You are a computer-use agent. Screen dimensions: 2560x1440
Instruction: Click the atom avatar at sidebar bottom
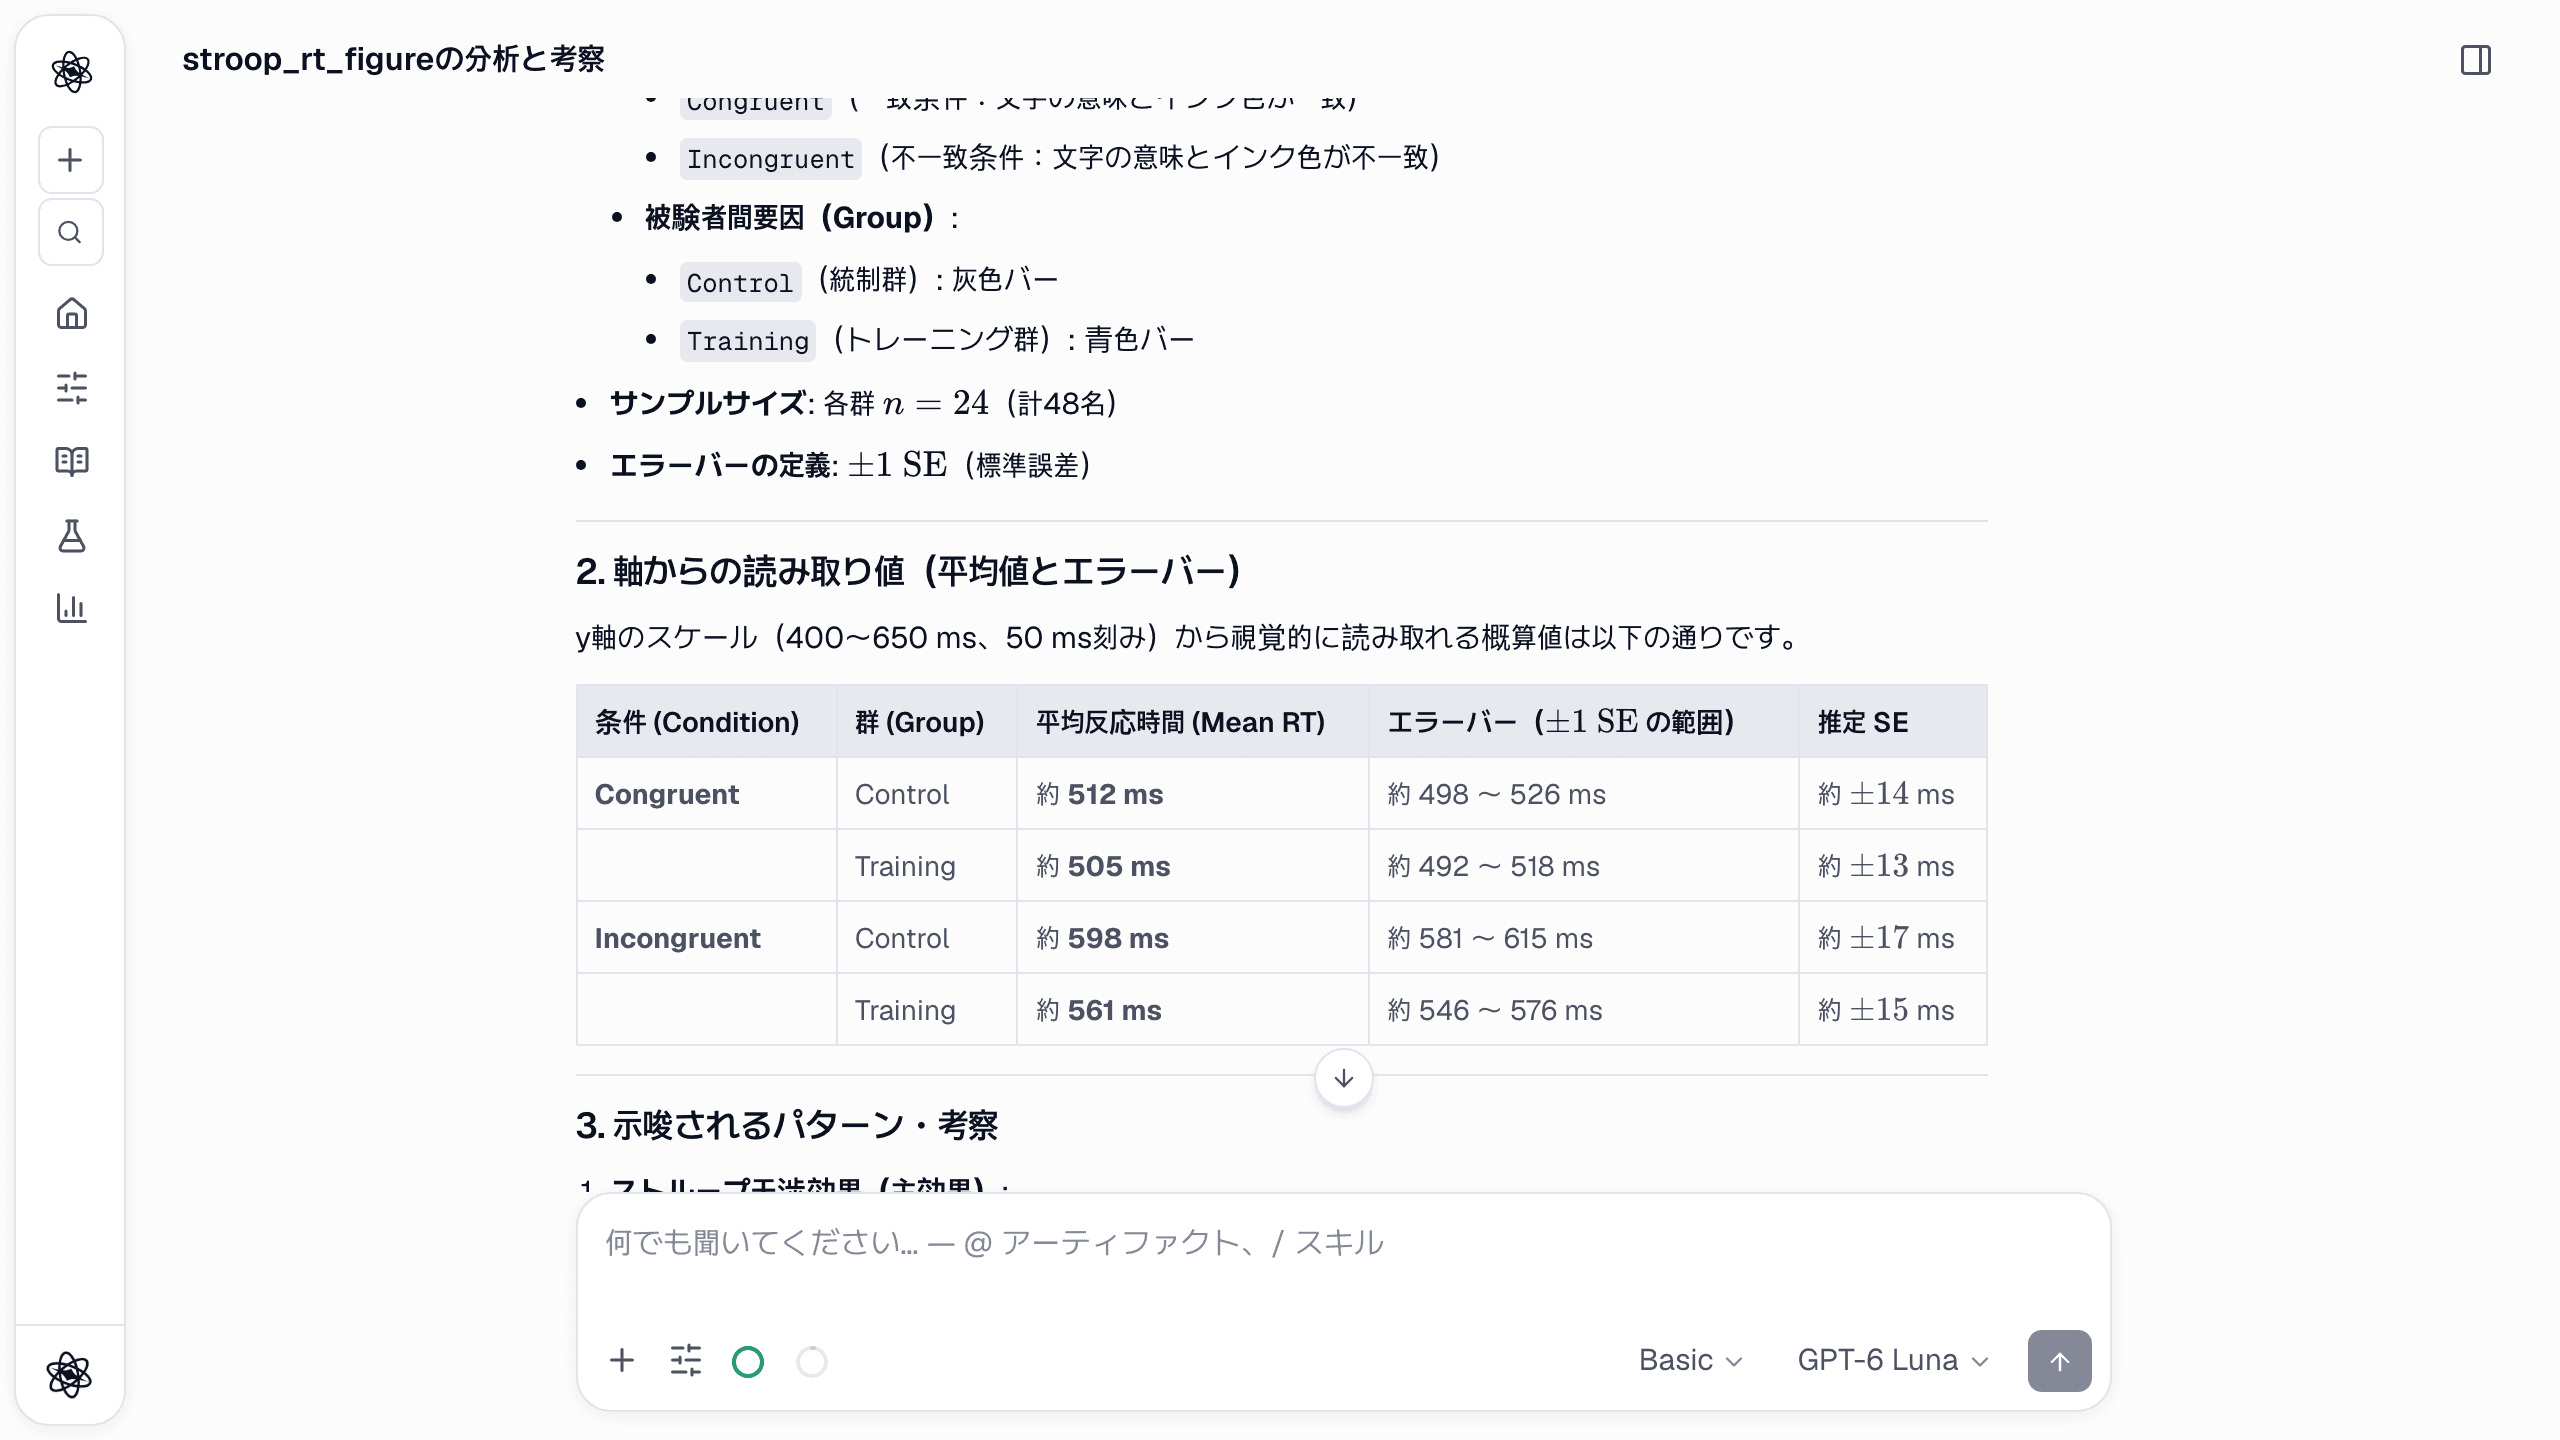70,1374
